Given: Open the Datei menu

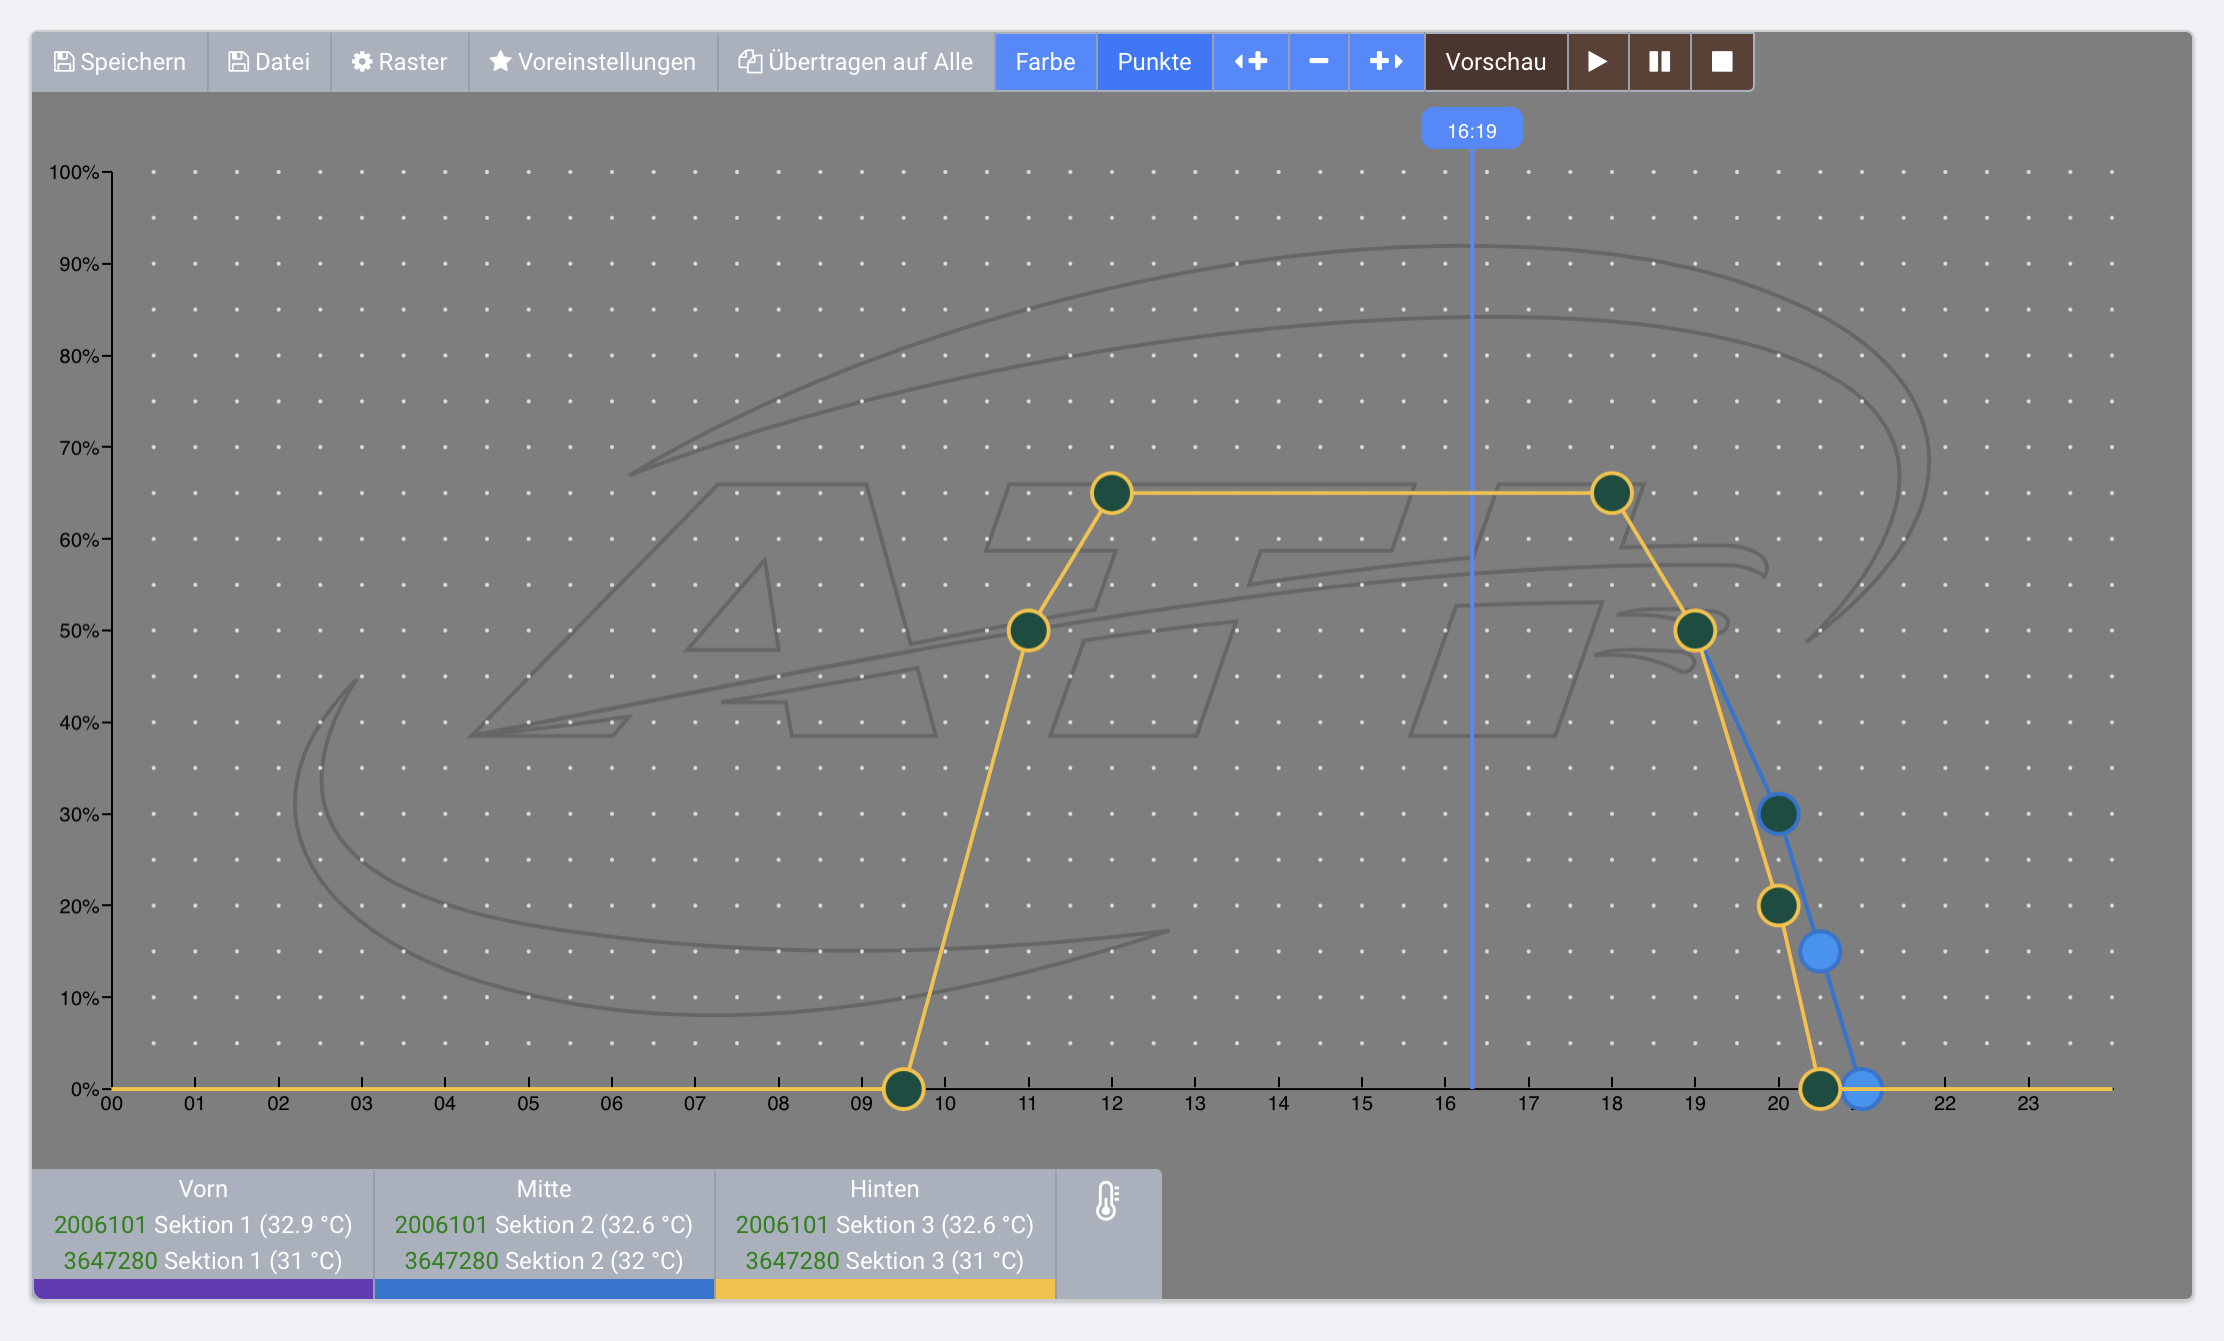Looking at the screenshot, I should click(x=269, y=62).
